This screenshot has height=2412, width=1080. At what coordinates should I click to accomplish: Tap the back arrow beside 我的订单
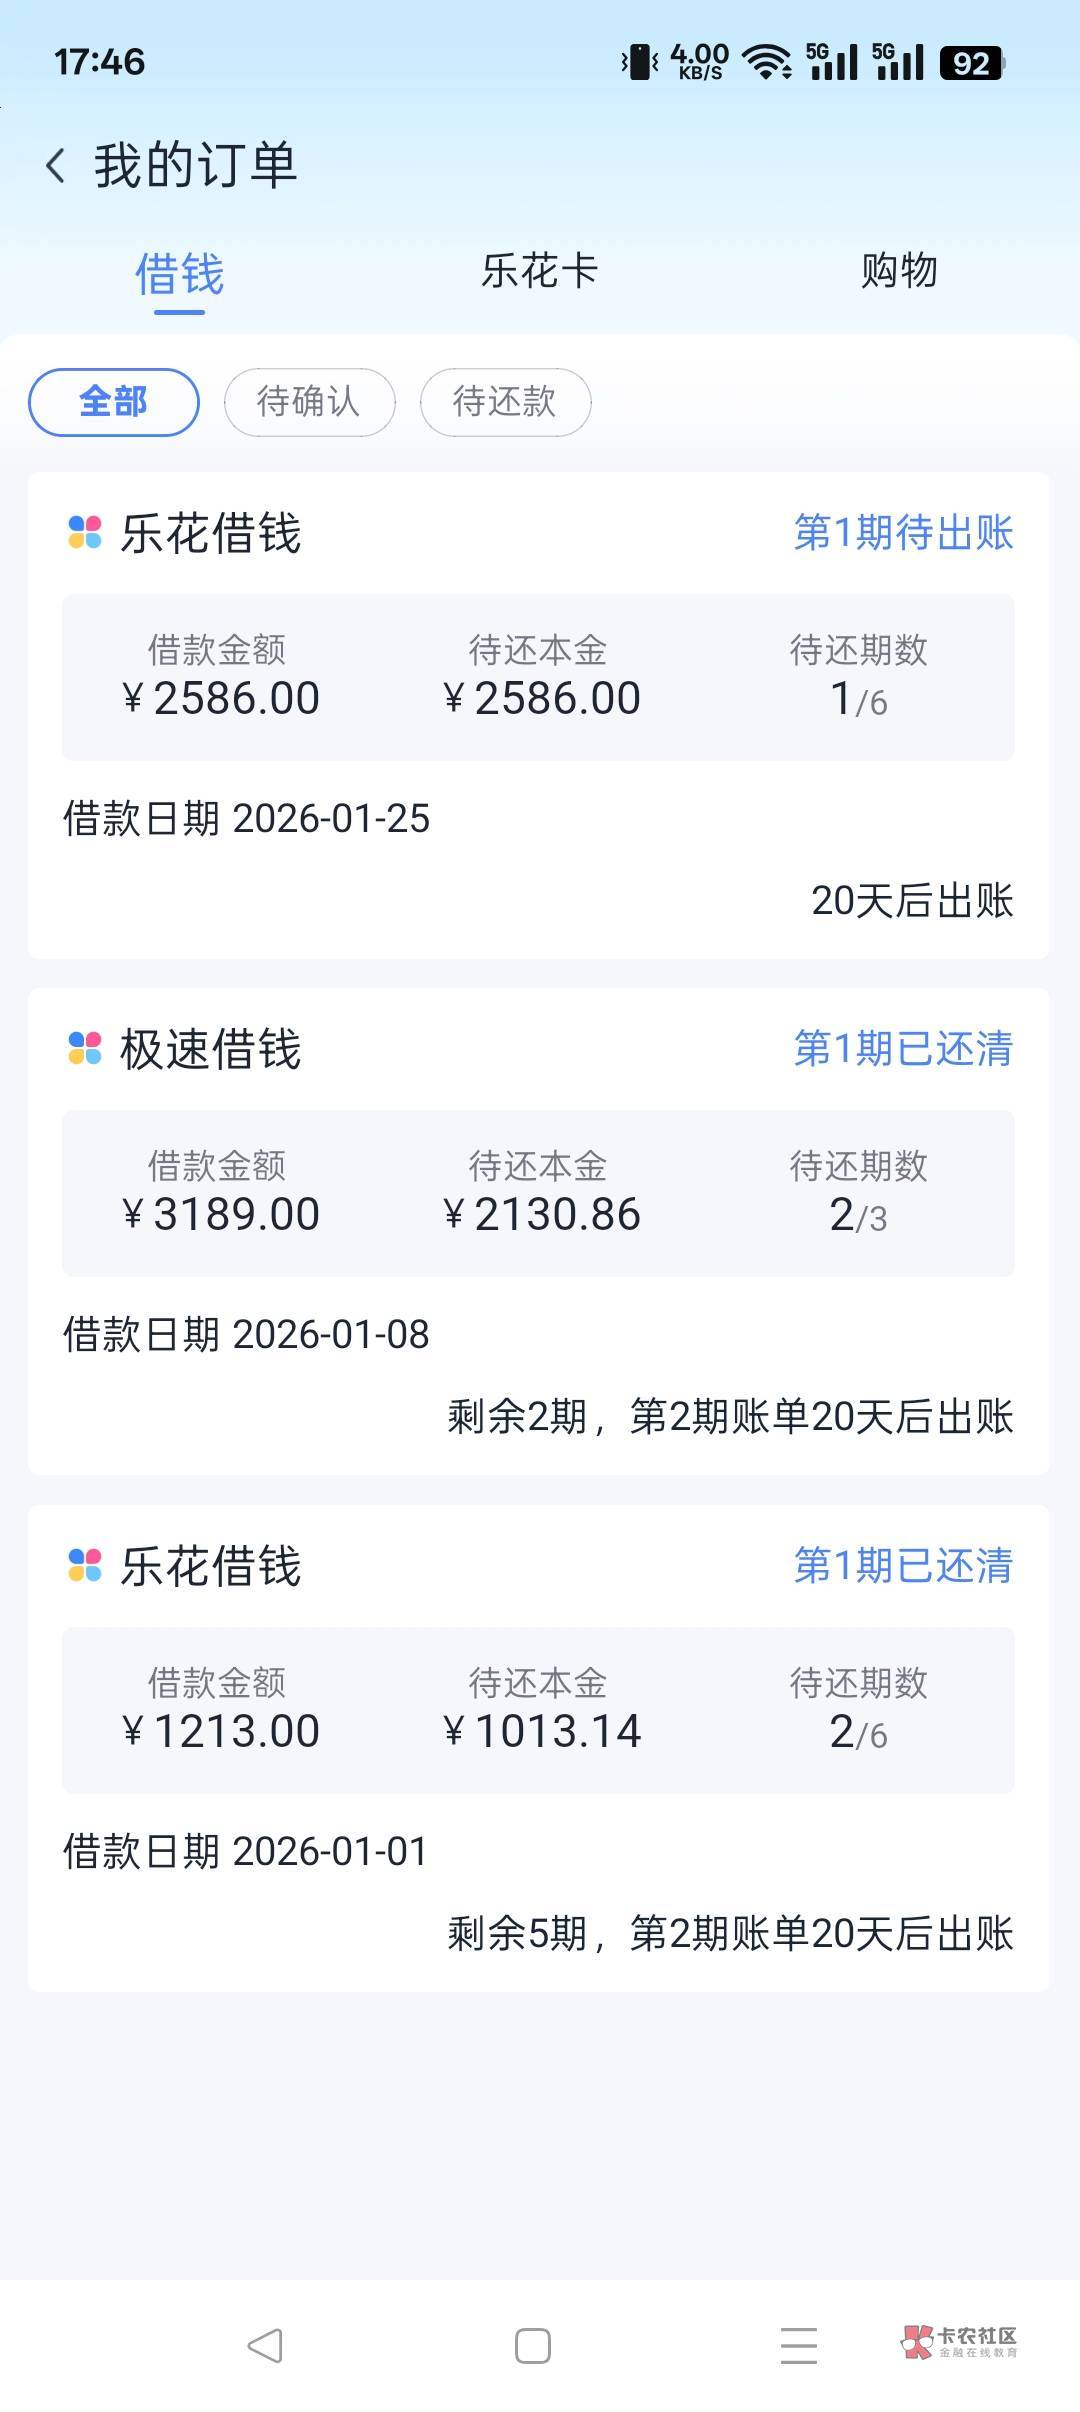tap(56, 165)
